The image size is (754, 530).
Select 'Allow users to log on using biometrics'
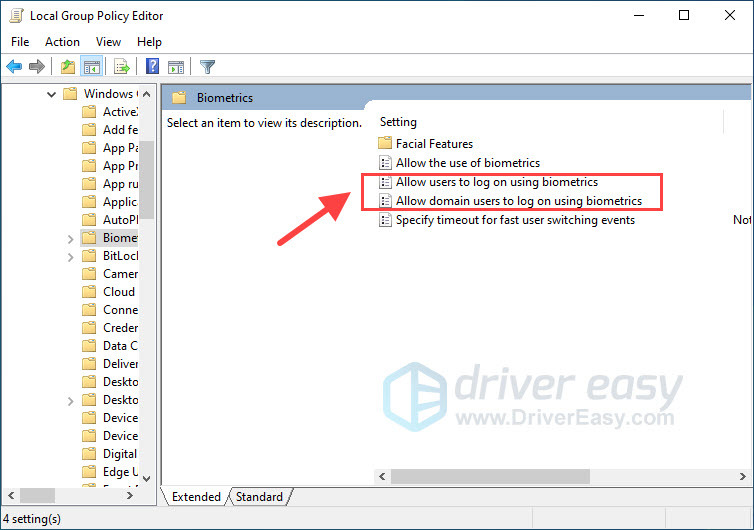click(x=496, y=182)
